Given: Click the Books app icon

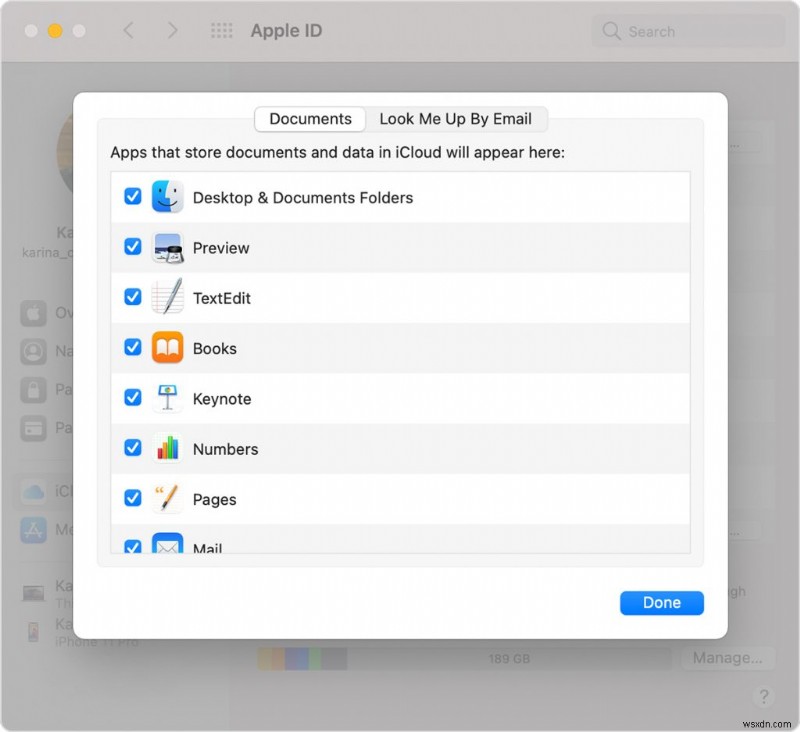Looking at the screenshot, I should 166,348.
